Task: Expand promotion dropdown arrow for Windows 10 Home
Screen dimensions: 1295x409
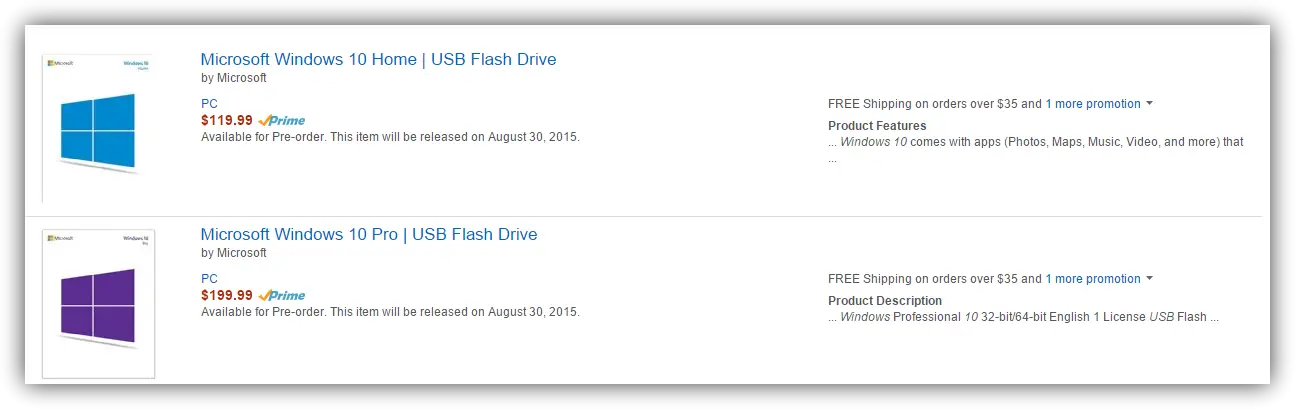Action: (x=1150, y=104)
